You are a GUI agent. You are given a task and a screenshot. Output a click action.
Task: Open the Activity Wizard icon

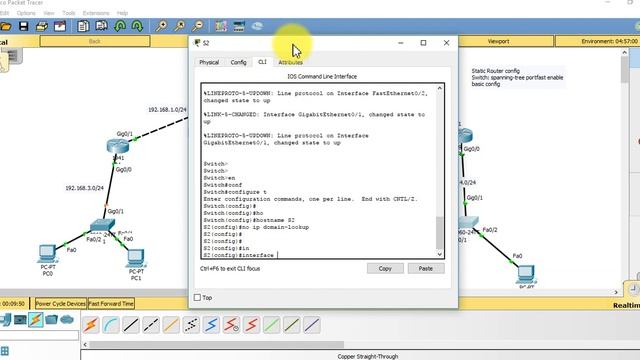pyautogui.click(x=60, y=27)
